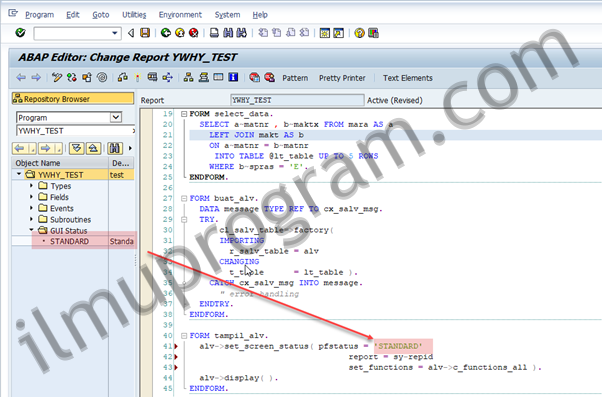Screen dimensions: 602x397
Task: Click the Text Elements button
Action: 408,78
